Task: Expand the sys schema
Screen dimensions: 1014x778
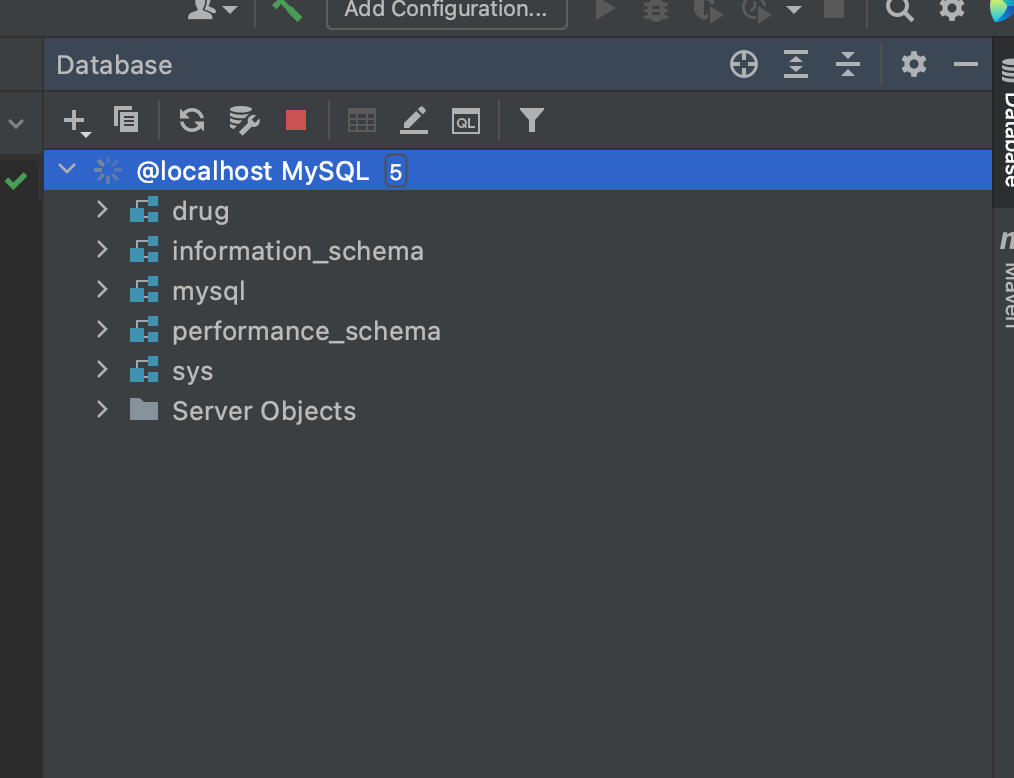Action: (x=102, y=369)
